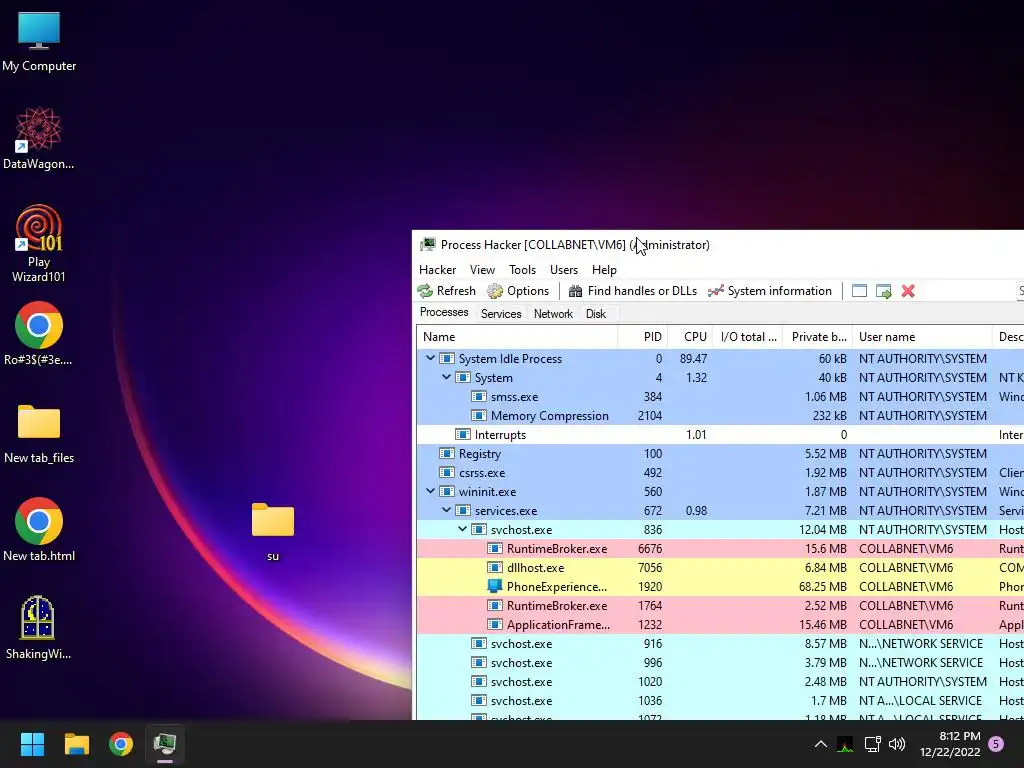1024x768 pixels.
Task: Switch to the Network tab
Action: tap(553, 314)
